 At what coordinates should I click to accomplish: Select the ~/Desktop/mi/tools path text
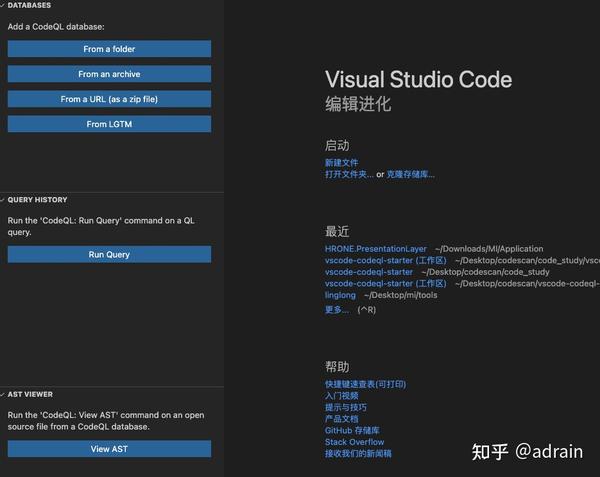pyautogui.click(x=401, y=295)
